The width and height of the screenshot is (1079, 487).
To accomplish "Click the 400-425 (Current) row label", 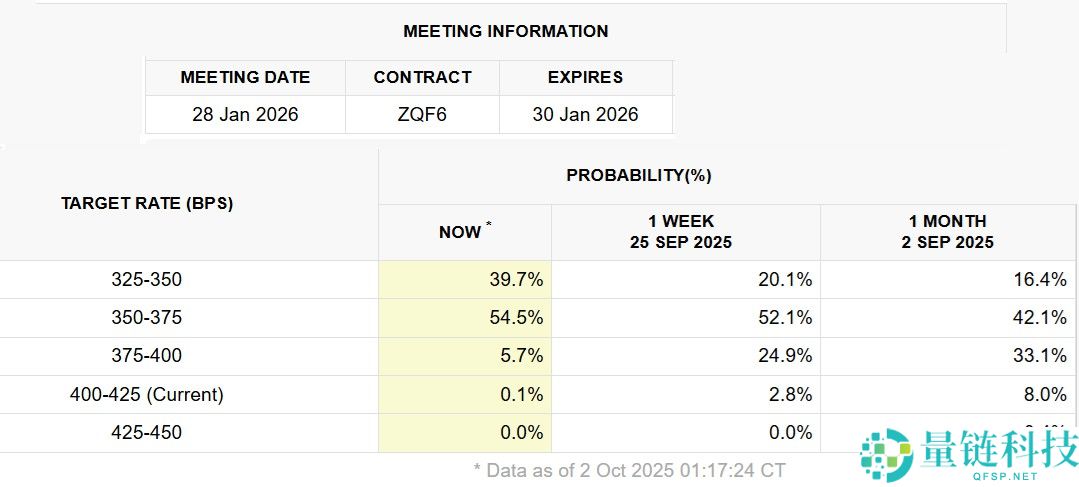I will 147,394.
